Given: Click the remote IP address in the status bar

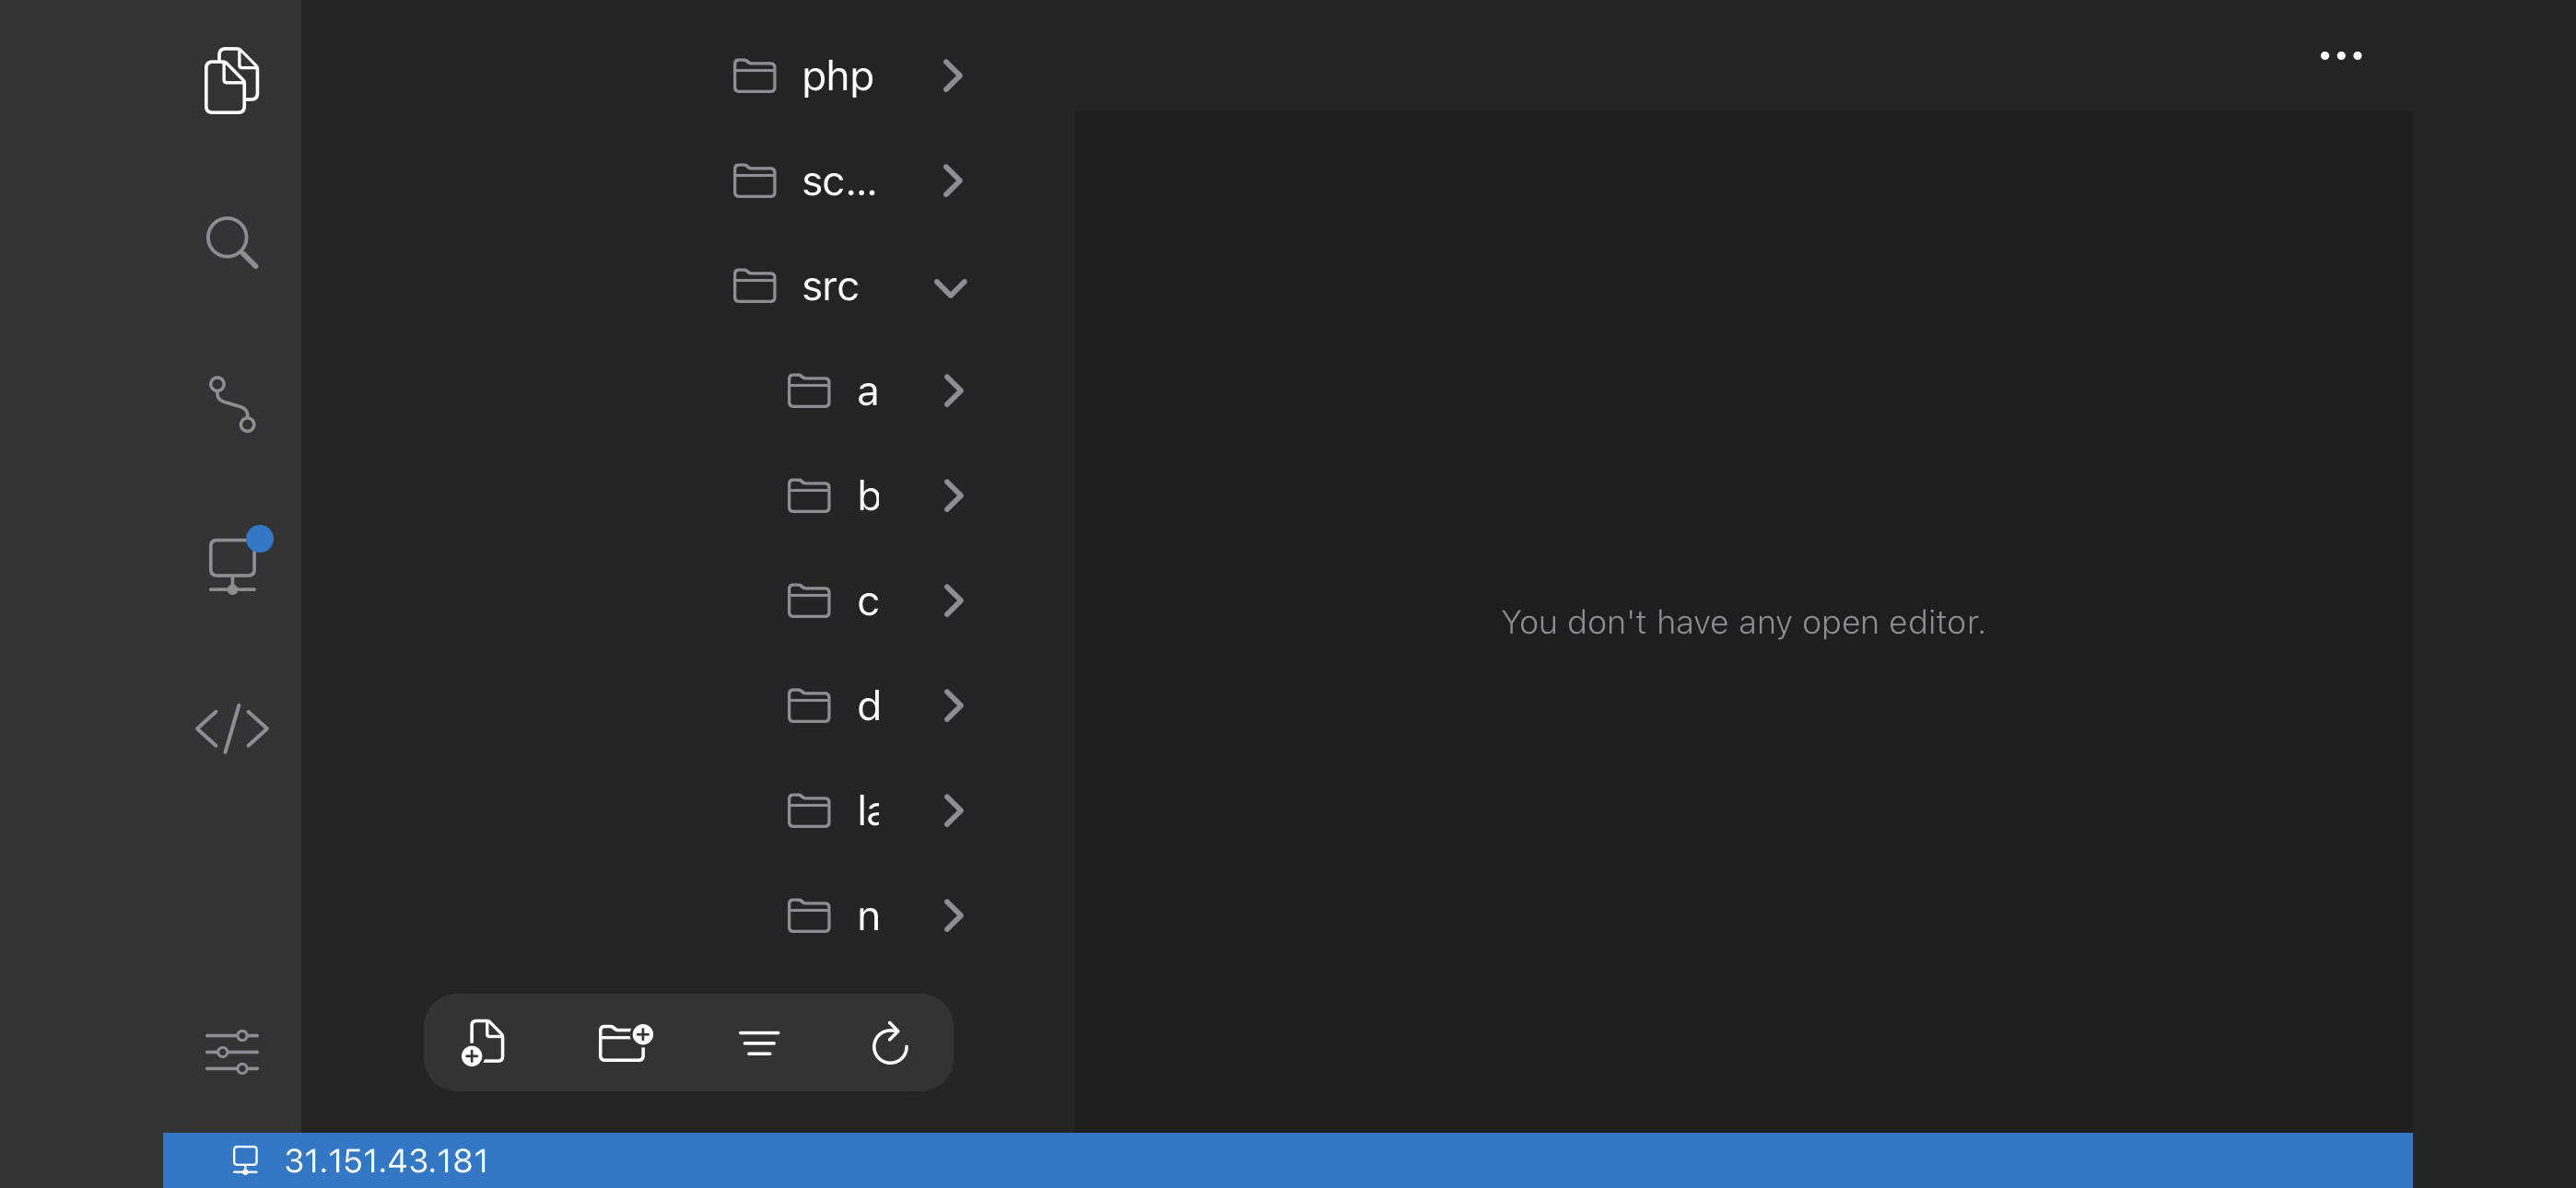Looking at the screenshot, I should [x=386, y=1161].
